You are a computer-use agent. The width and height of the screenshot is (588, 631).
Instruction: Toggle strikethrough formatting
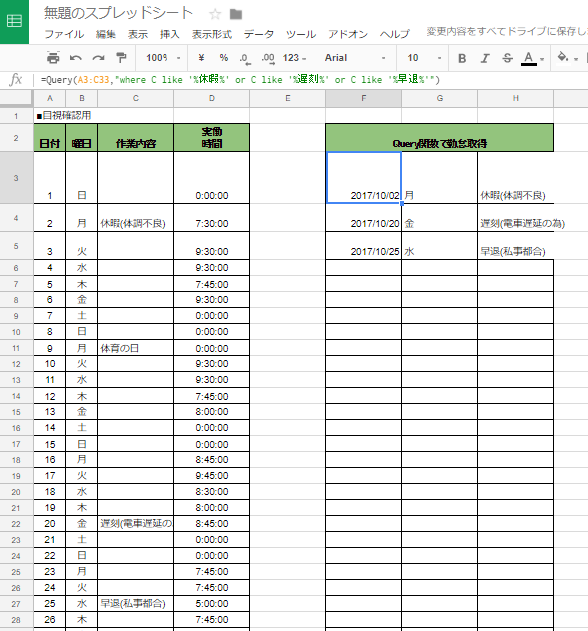(508, 58)
